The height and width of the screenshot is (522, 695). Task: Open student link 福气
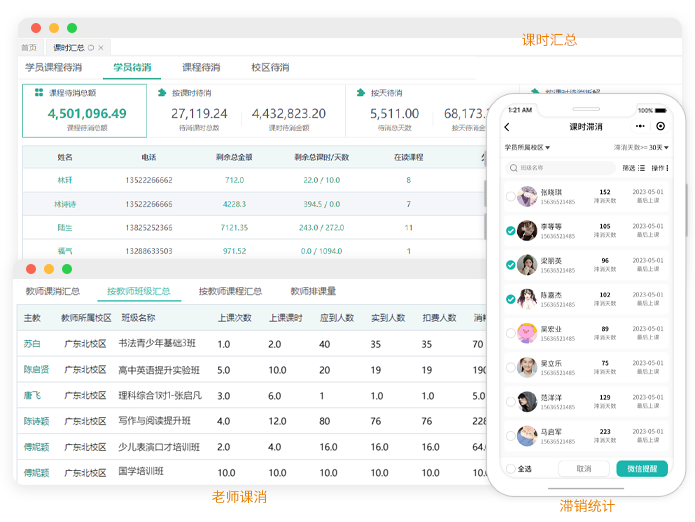(65, 251)
